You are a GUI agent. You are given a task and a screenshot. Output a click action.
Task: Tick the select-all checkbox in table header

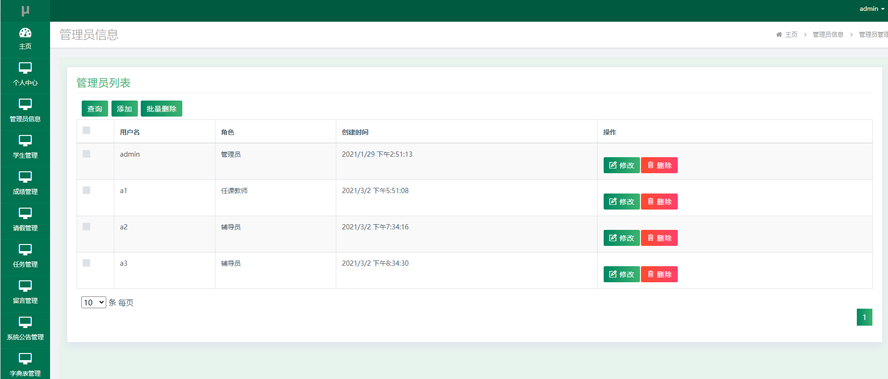click(87, 130)
